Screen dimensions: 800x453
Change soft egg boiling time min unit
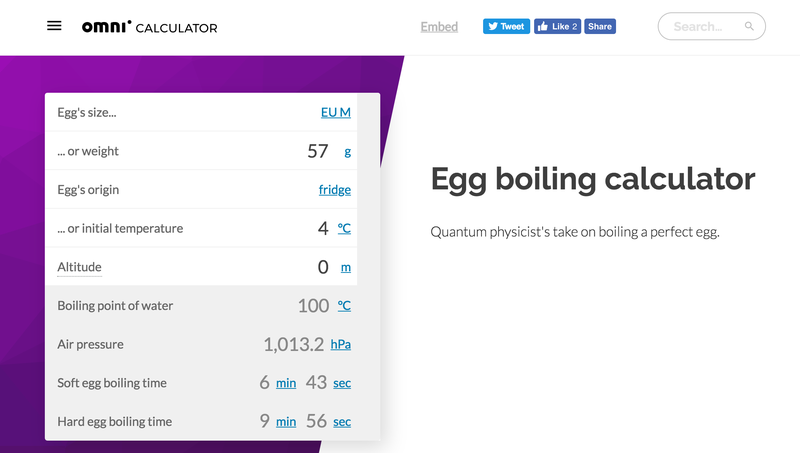286,383
